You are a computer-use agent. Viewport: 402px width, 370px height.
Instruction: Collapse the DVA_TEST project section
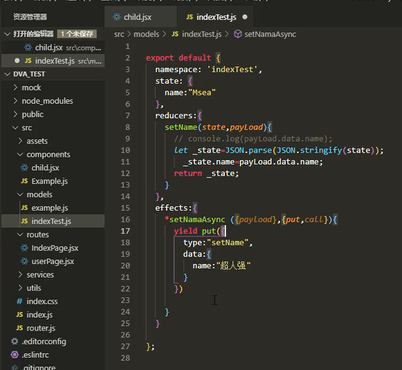[x=7, y=74]
